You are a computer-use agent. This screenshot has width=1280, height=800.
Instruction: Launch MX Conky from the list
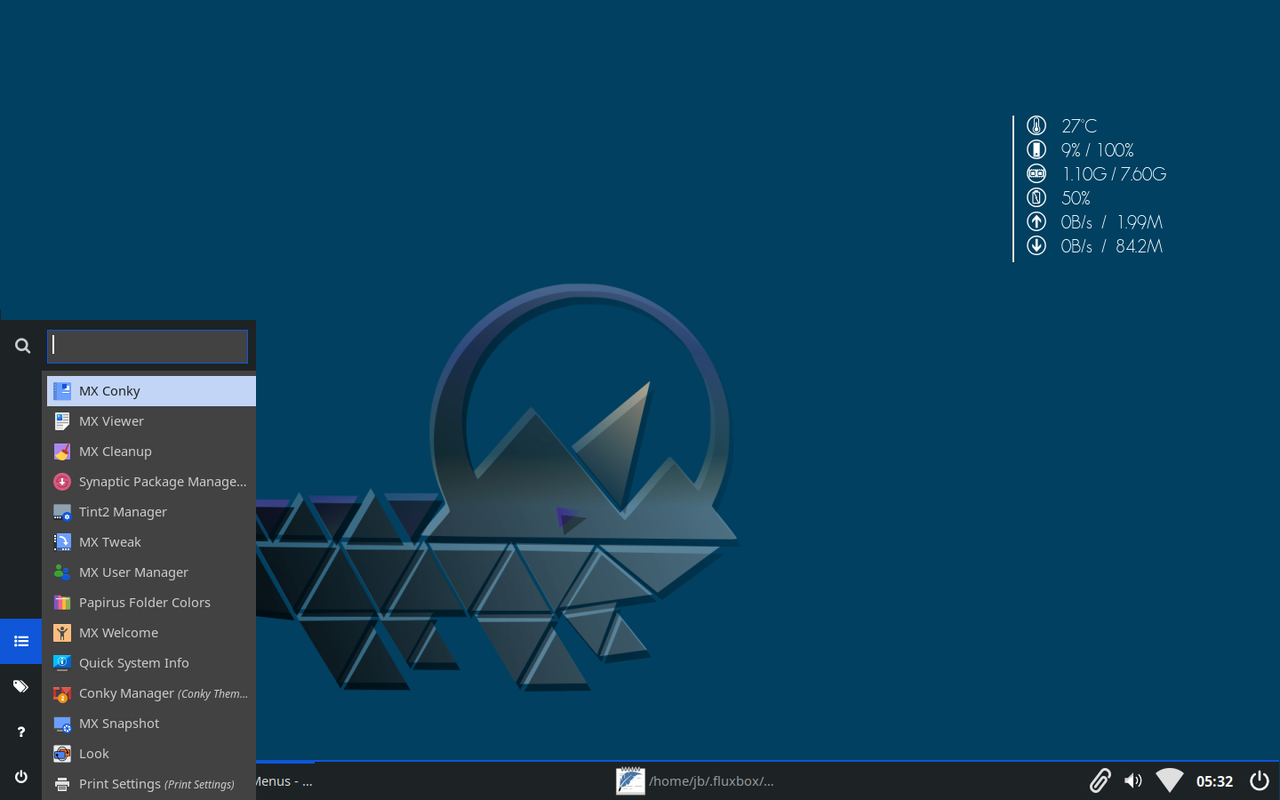coord(151,391)
